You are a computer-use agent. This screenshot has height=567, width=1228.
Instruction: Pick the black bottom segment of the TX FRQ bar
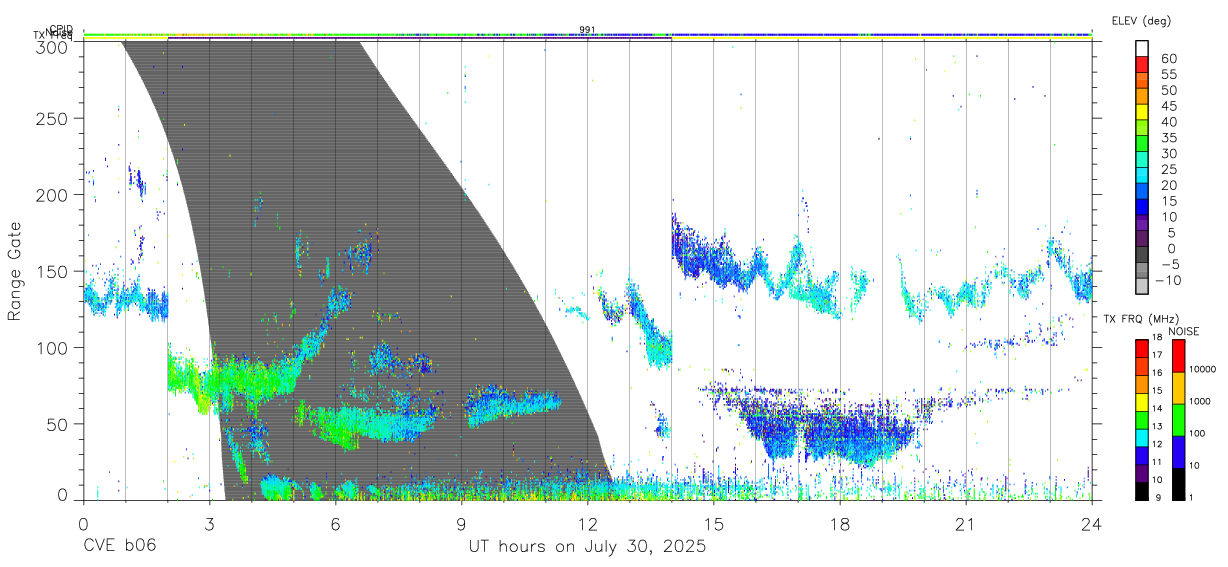click(1142, 490)
